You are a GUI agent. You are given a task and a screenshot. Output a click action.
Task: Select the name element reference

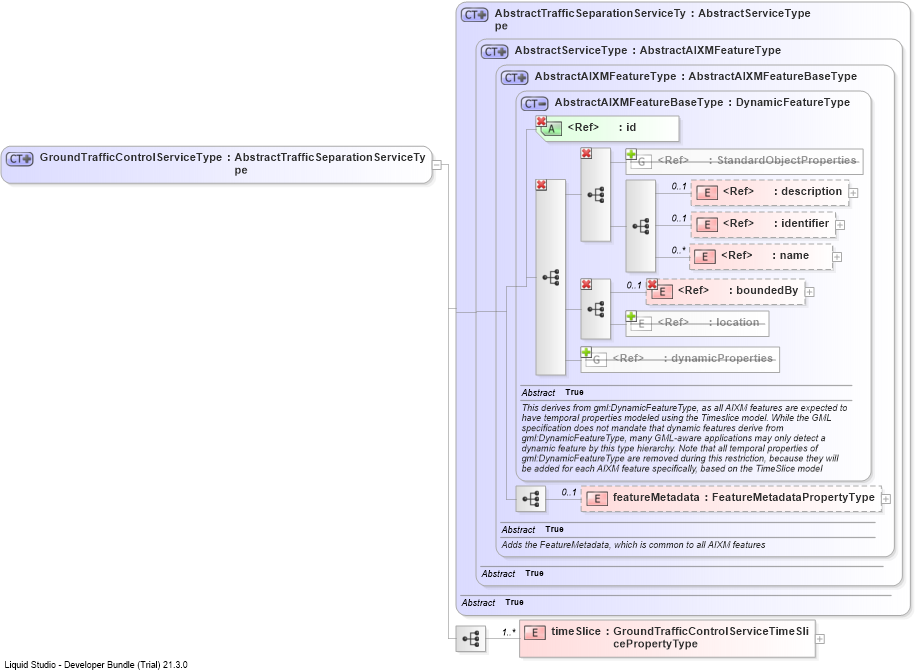[x=761, y=257]
